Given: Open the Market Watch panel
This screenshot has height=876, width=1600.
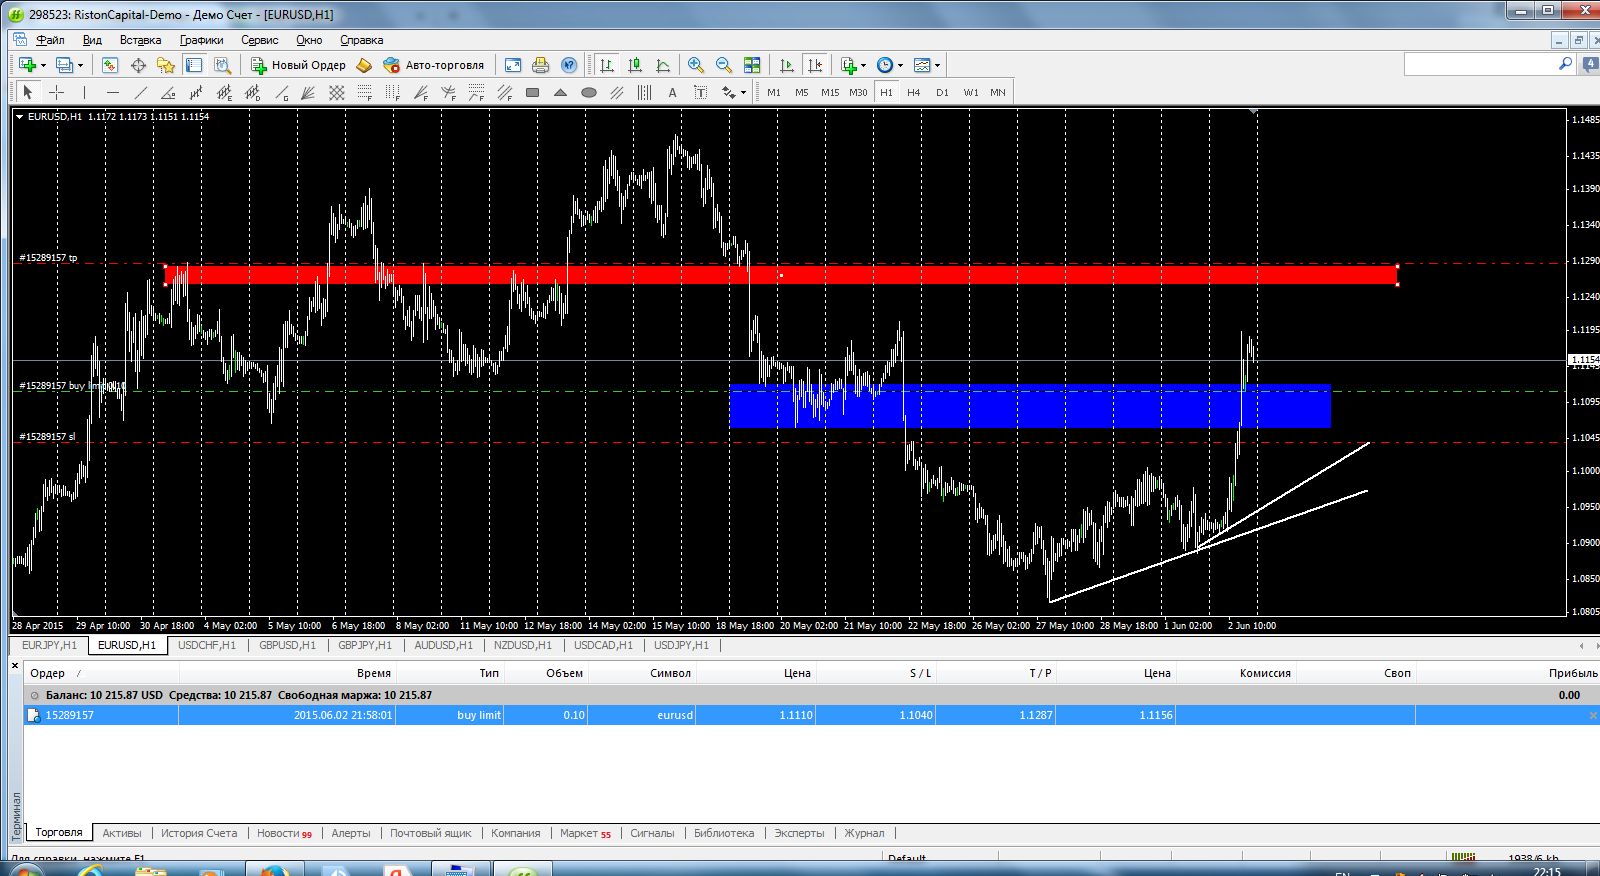Looking at the screenshot, I should [x=110, y=65].
